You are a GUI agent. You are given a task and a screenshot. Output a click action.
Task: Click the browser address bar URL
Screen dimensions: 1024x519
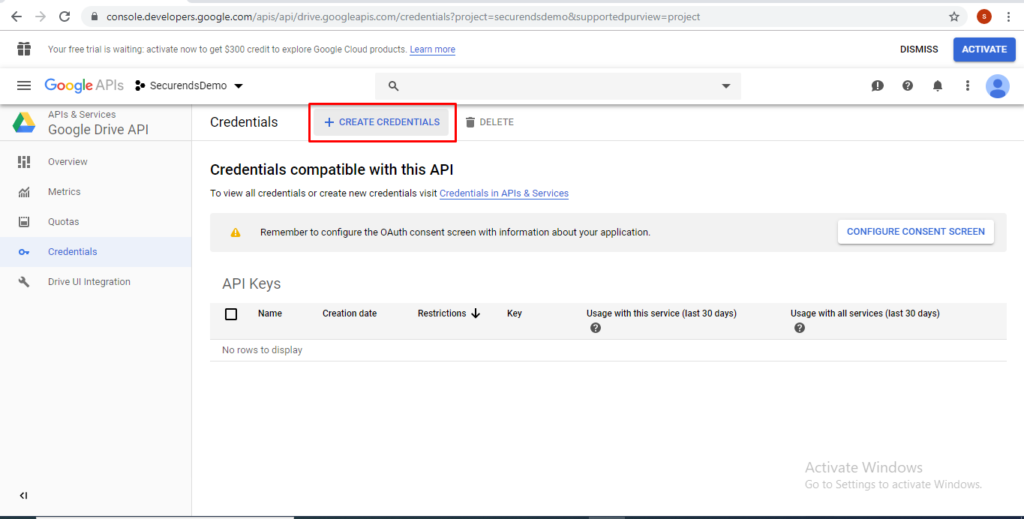tap(403, 17)
